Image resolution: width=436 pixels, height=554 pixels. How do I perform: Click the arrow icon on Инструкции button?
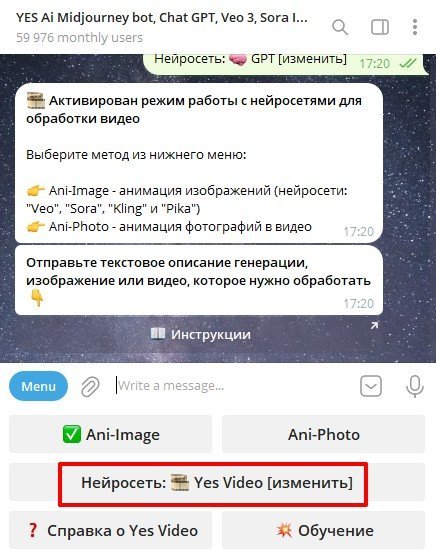(374, 325)
